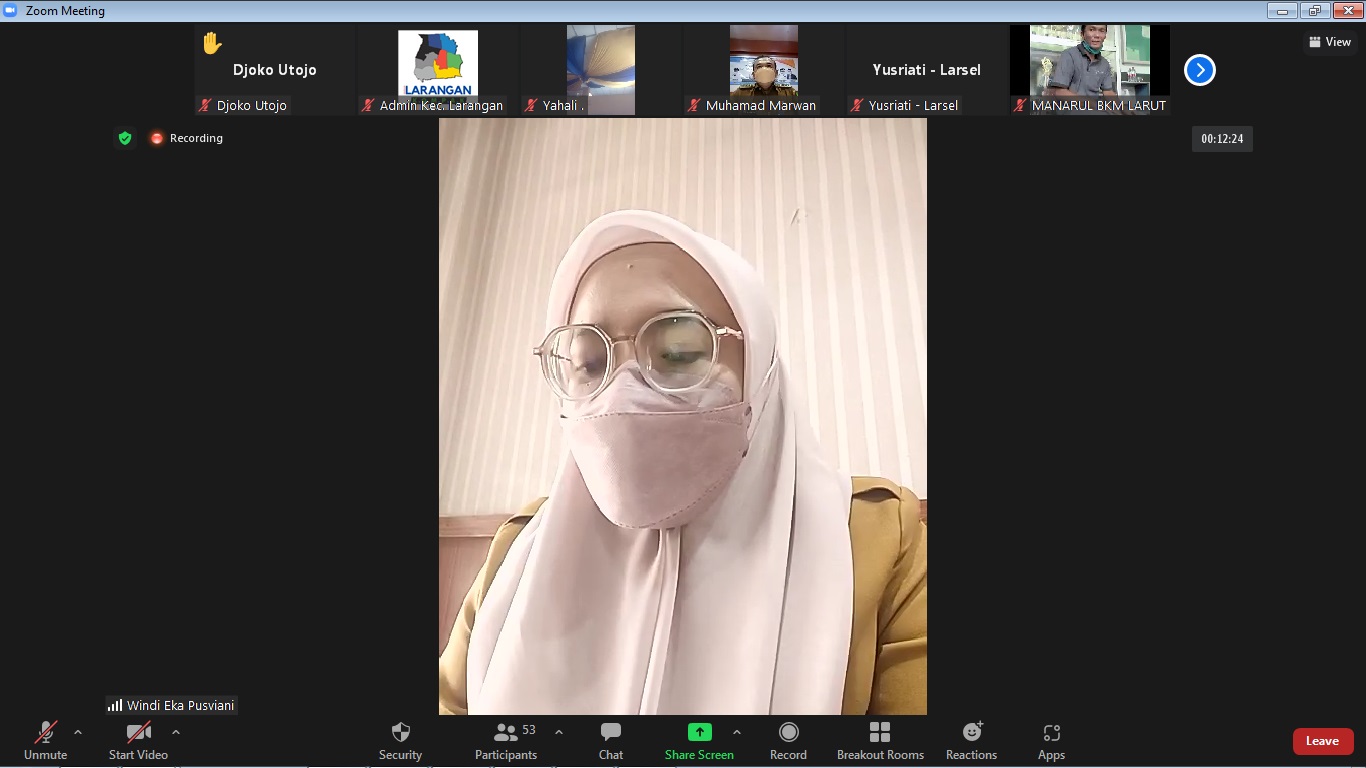Viewport: 1366px width, 768px height.
Task: Expand audio options arrow beside Unmute
Action: point(78,732)
